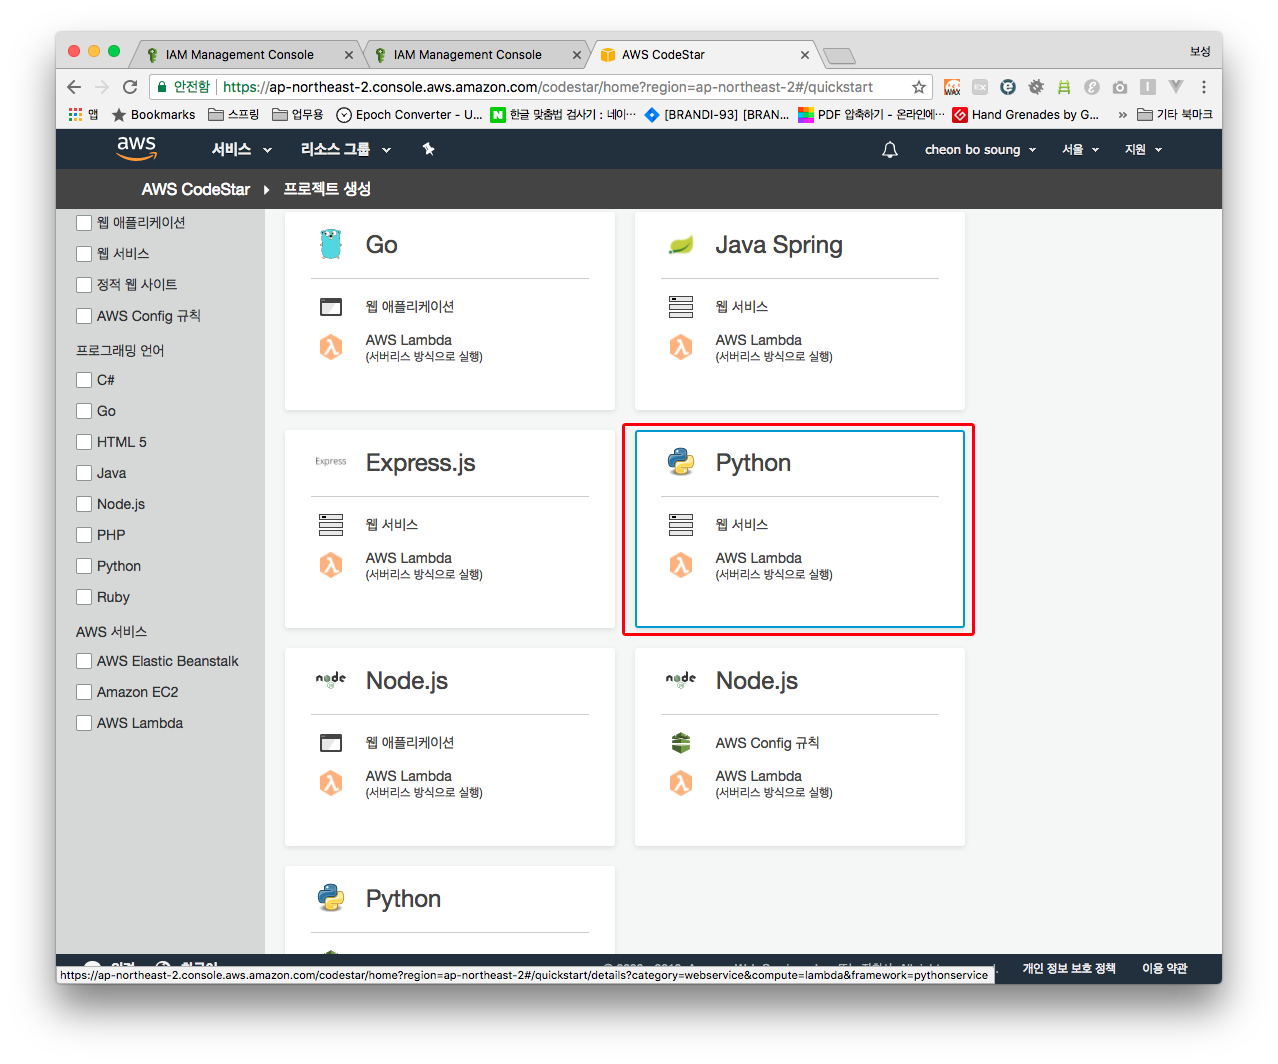Tick the Amazon EC2 checkbox
The height and width of the screenshot is (1064, 1278).
tap(84, 692)
